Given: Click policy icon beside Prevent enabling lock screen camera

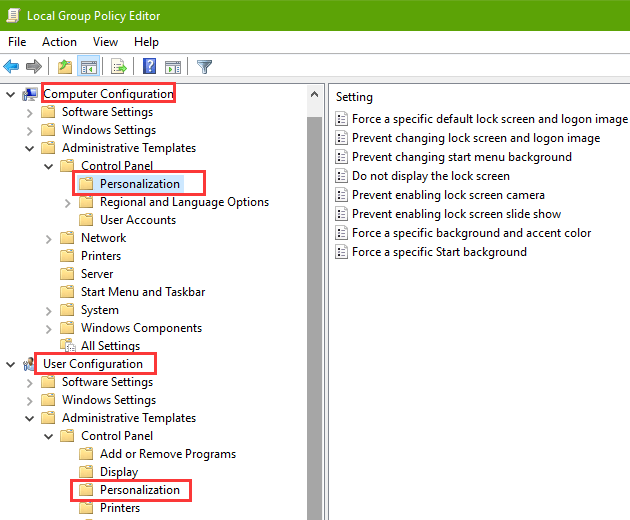Looking at the screenshot, I should [342, 195].
